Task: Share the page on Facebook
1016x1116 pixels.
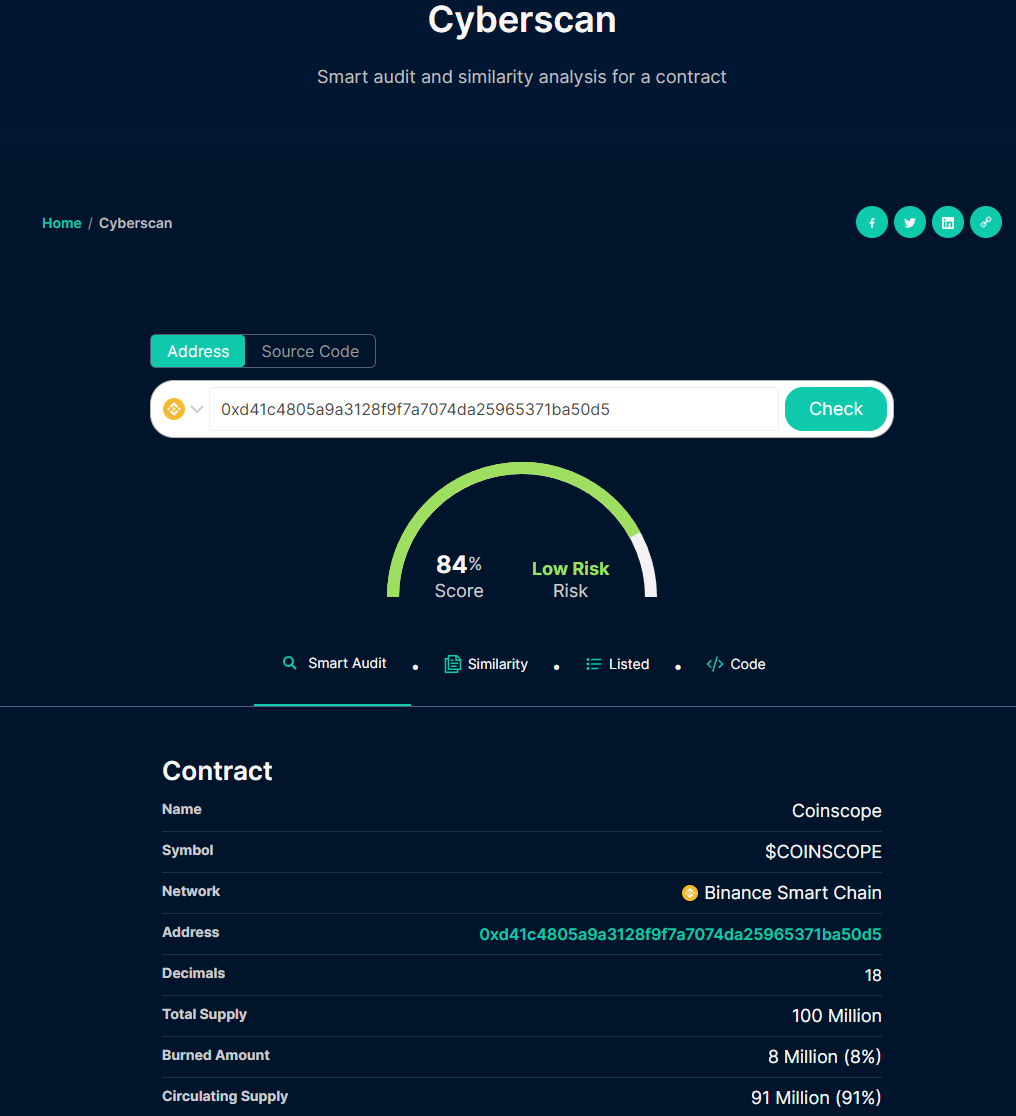Action: click(x=871, y=223)
